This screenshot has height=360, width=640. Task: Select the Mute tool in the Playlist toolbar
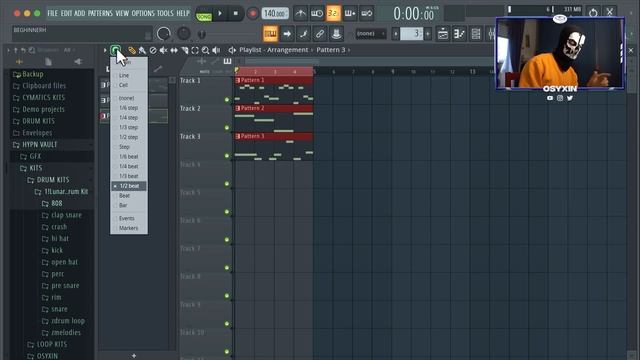point(163,50)
